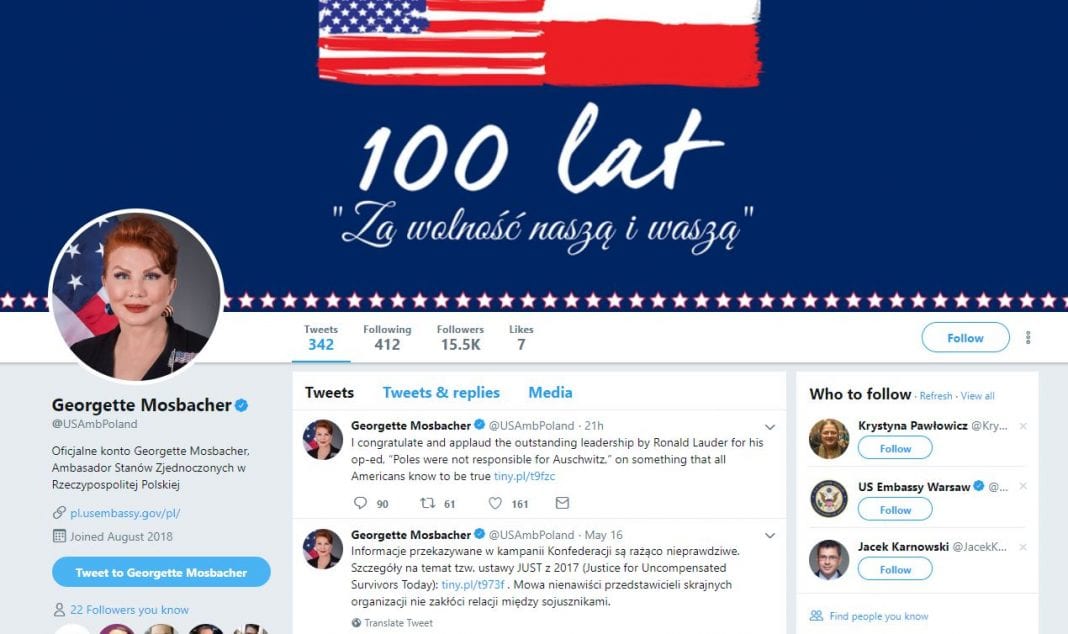
Task: Dismiss US Embassy Warsaw follow suggestion
Action: pos(1022,486)
